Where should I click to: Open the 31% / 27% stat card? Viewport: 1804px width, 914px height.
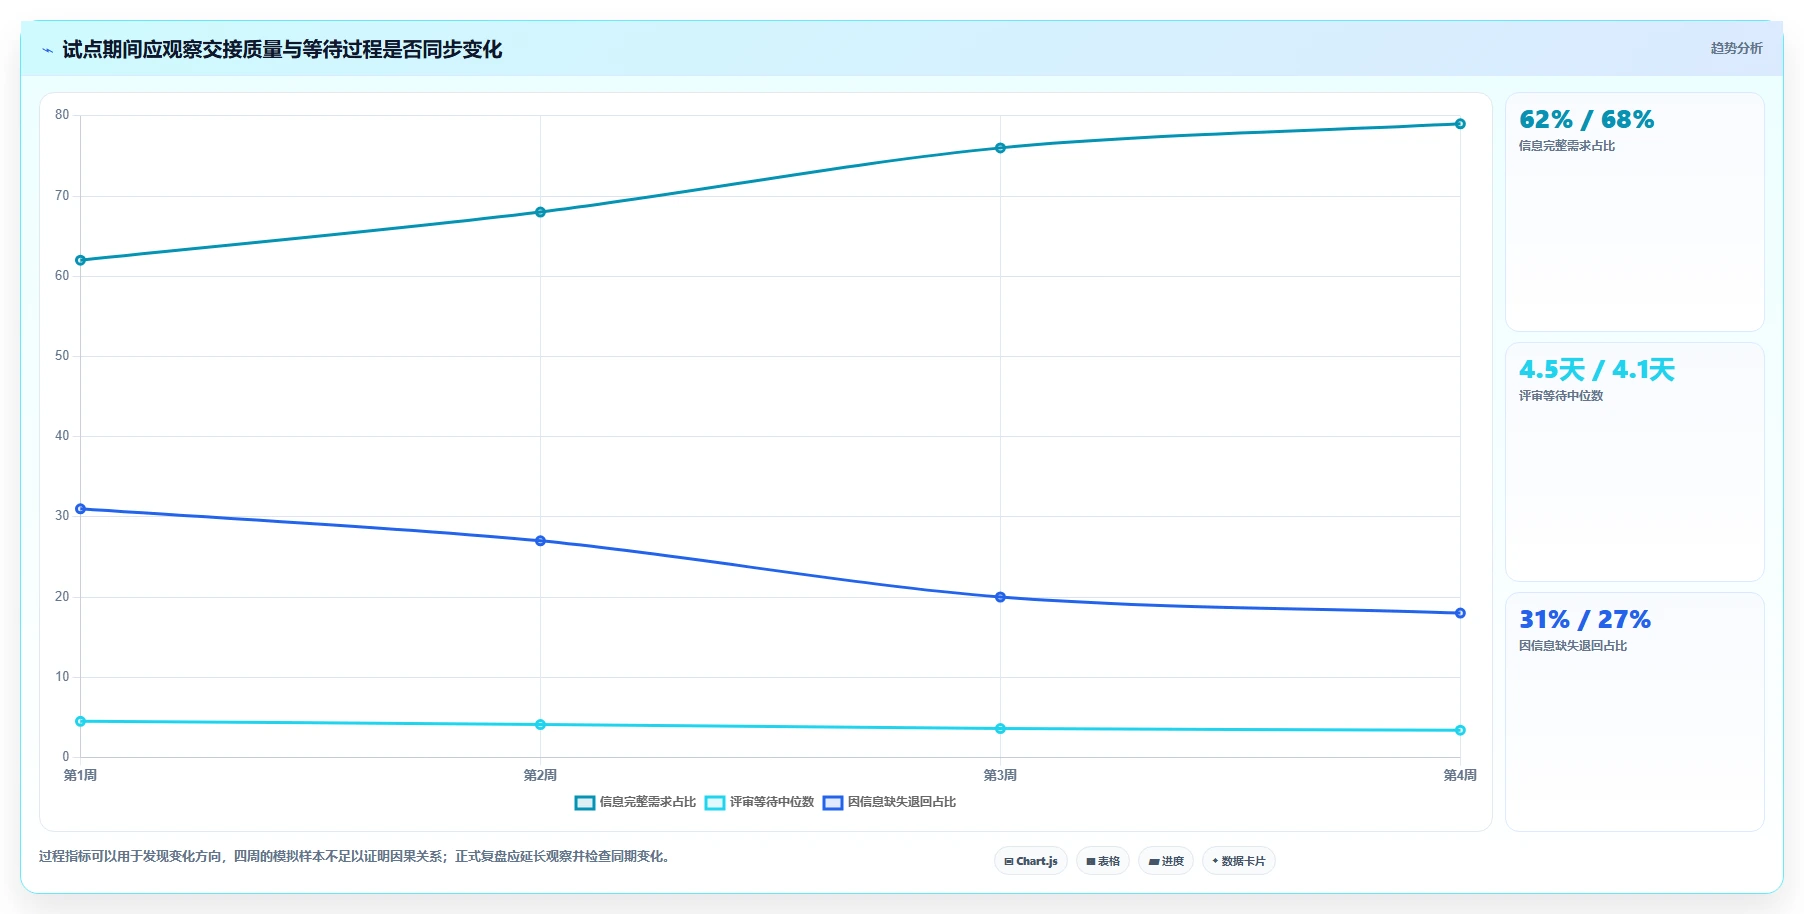click(x=1635, y=712)
